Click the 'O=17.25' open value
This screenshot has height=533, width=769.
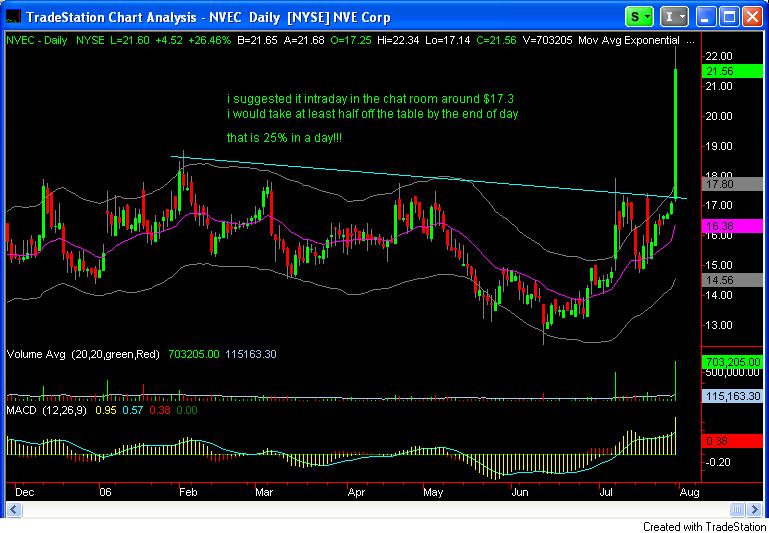(352, 41)
